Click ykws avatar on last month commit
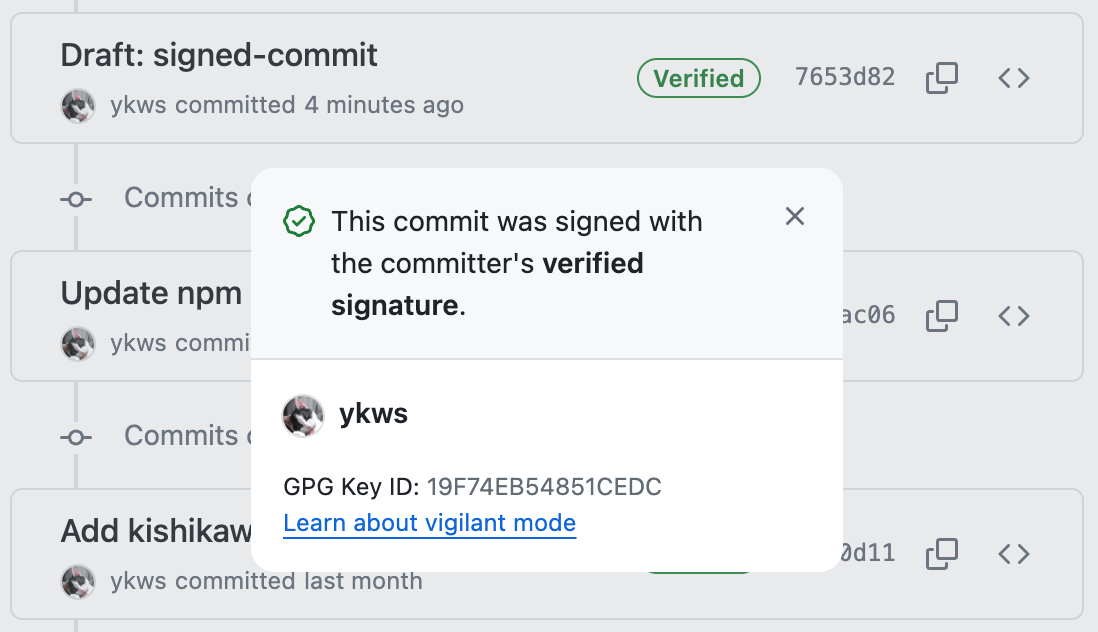 click(78, 582)
